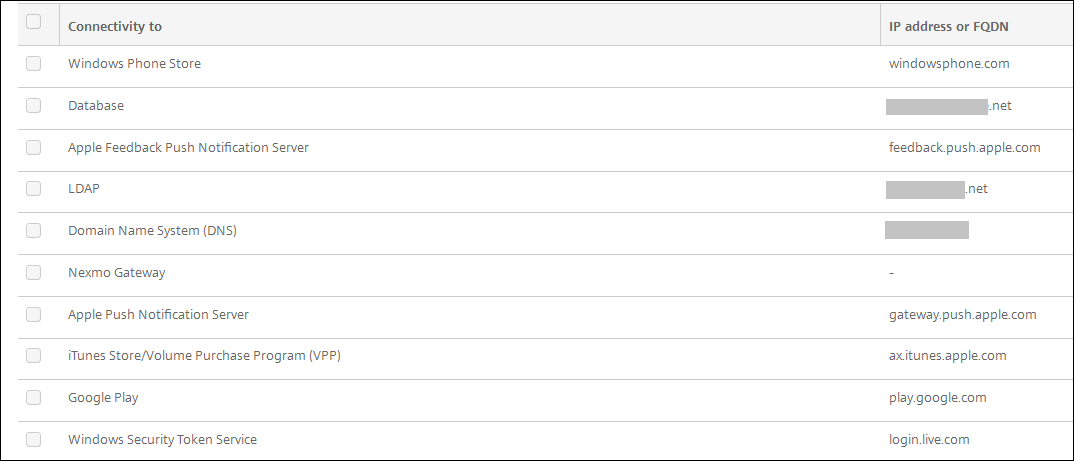
Task: Select the gateway.push.apple.com entry
Action: point(962,315)
